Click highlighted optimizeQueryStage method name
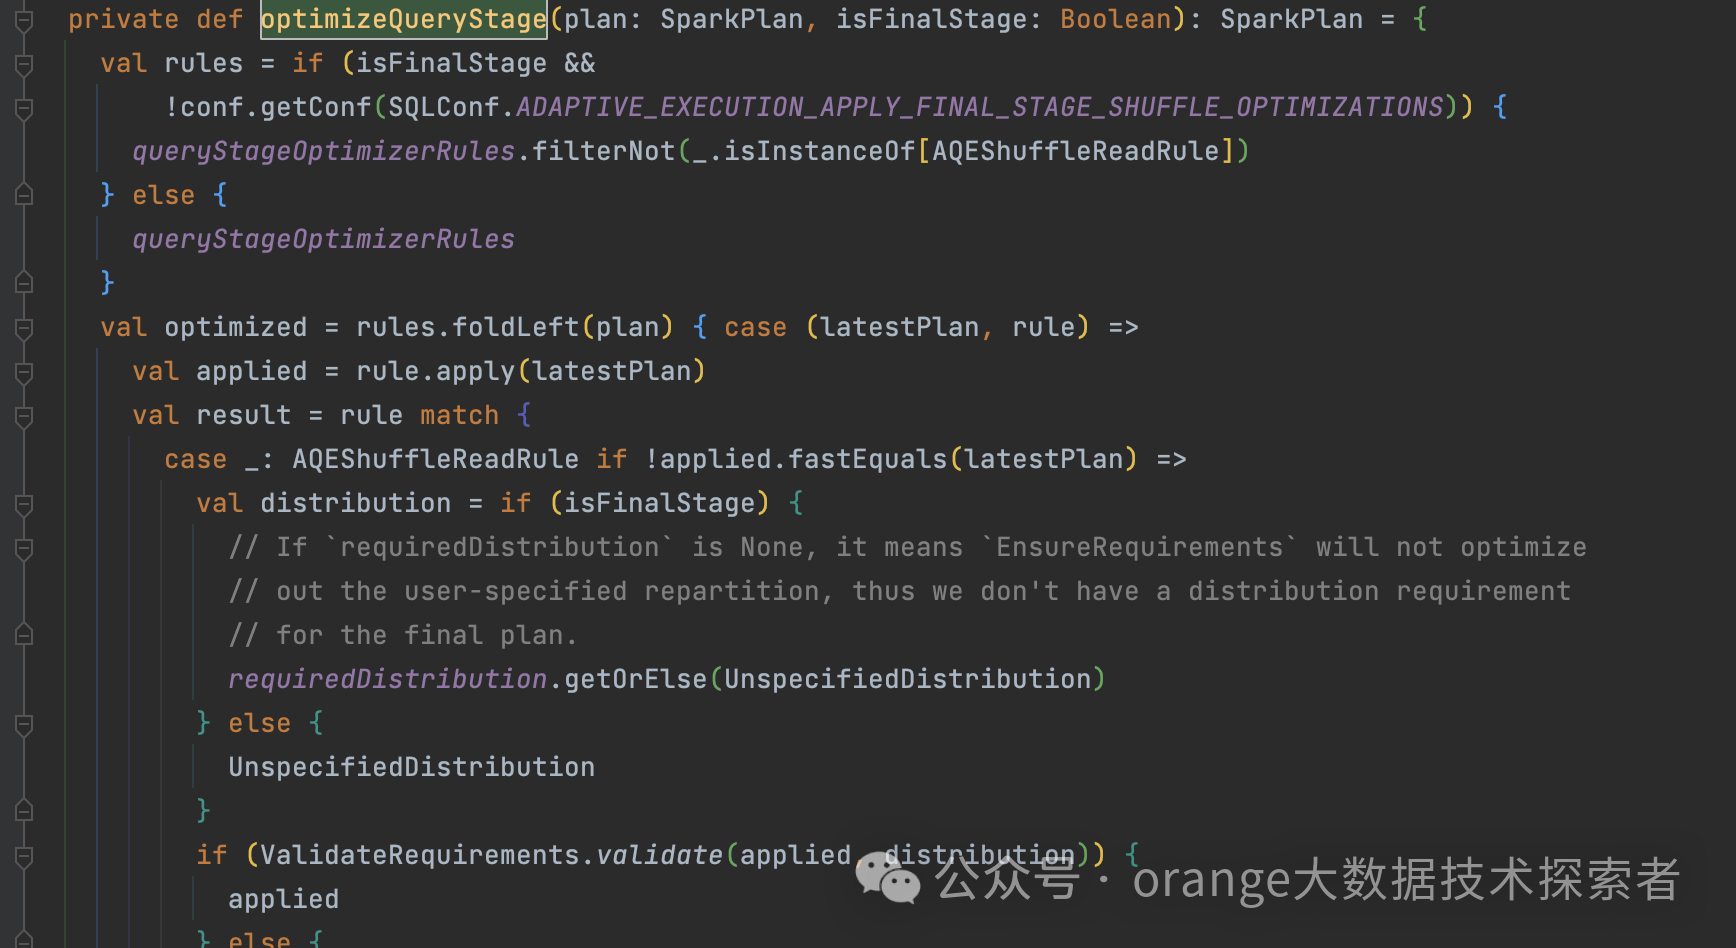This screenshot has height=948, width=1736. [x=404, y=19]
